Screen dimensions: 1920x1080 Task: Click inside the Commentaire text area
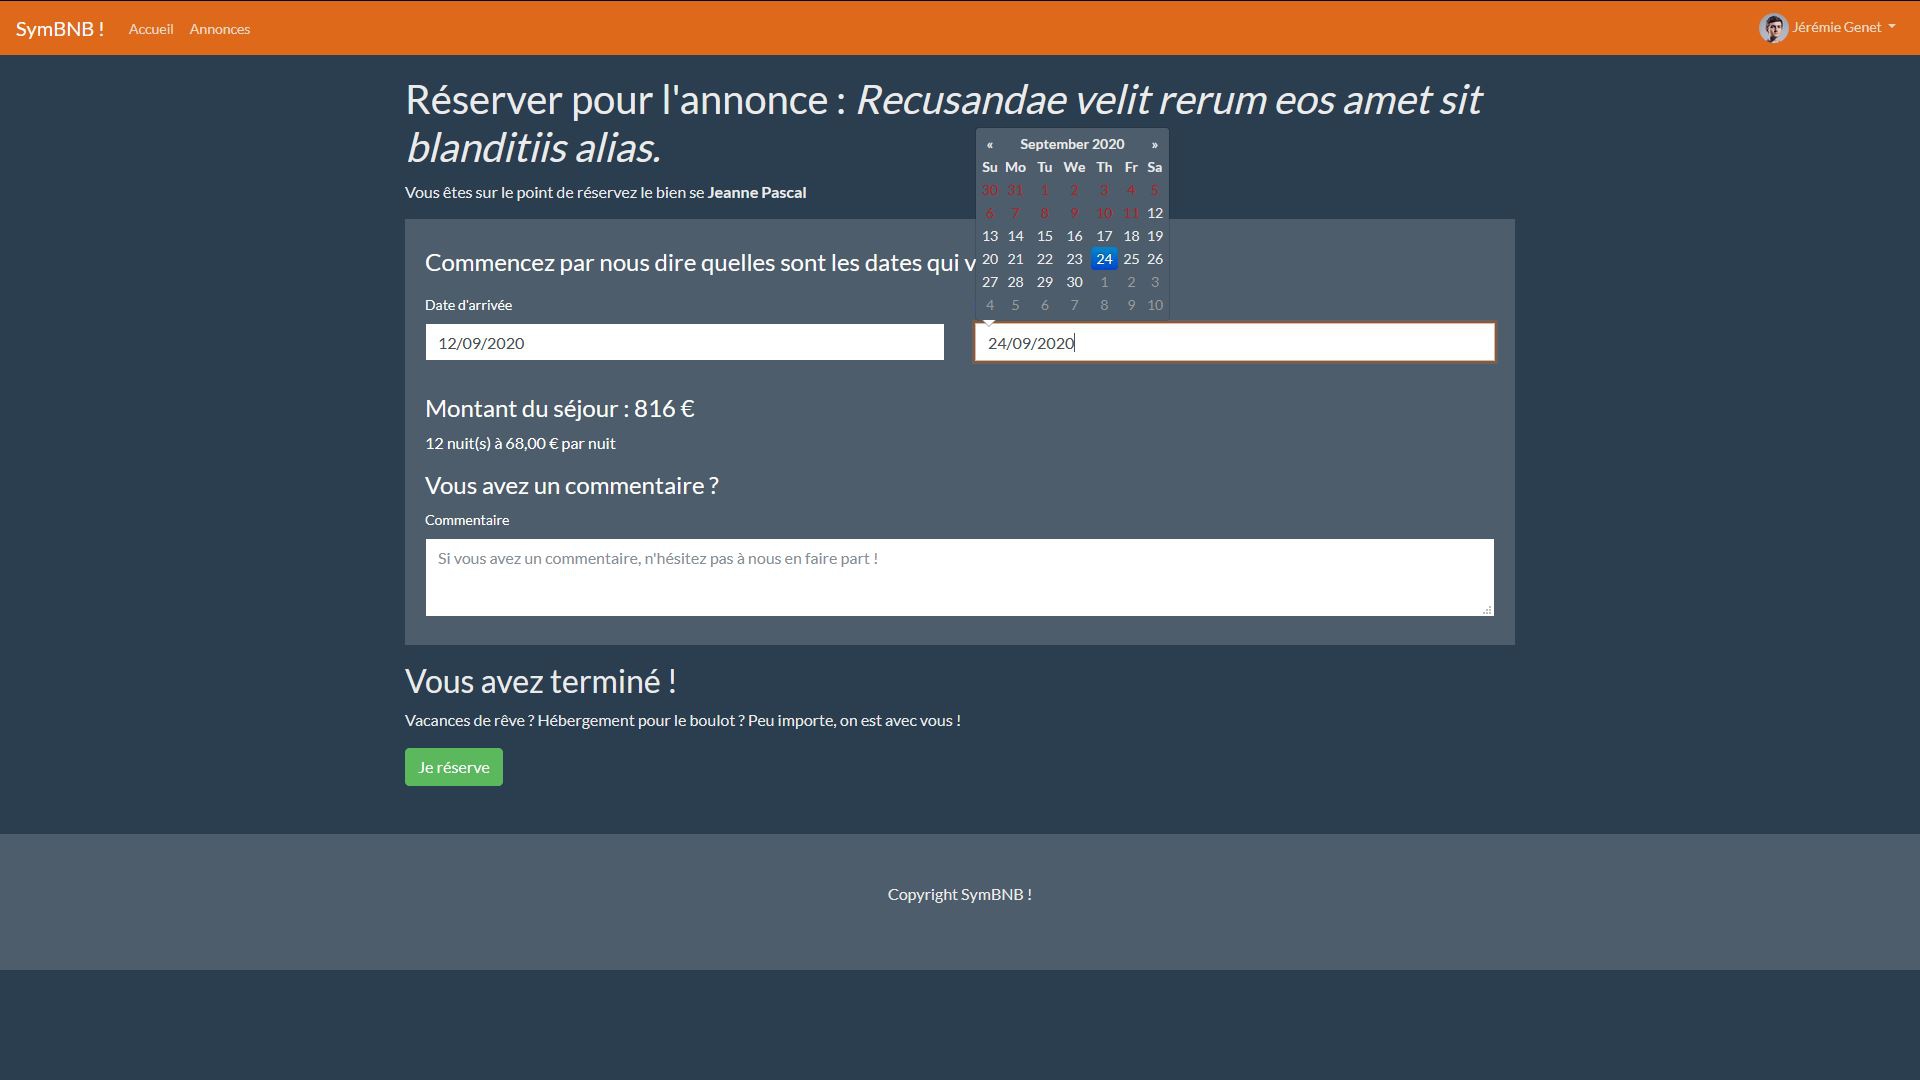(958, 577)
